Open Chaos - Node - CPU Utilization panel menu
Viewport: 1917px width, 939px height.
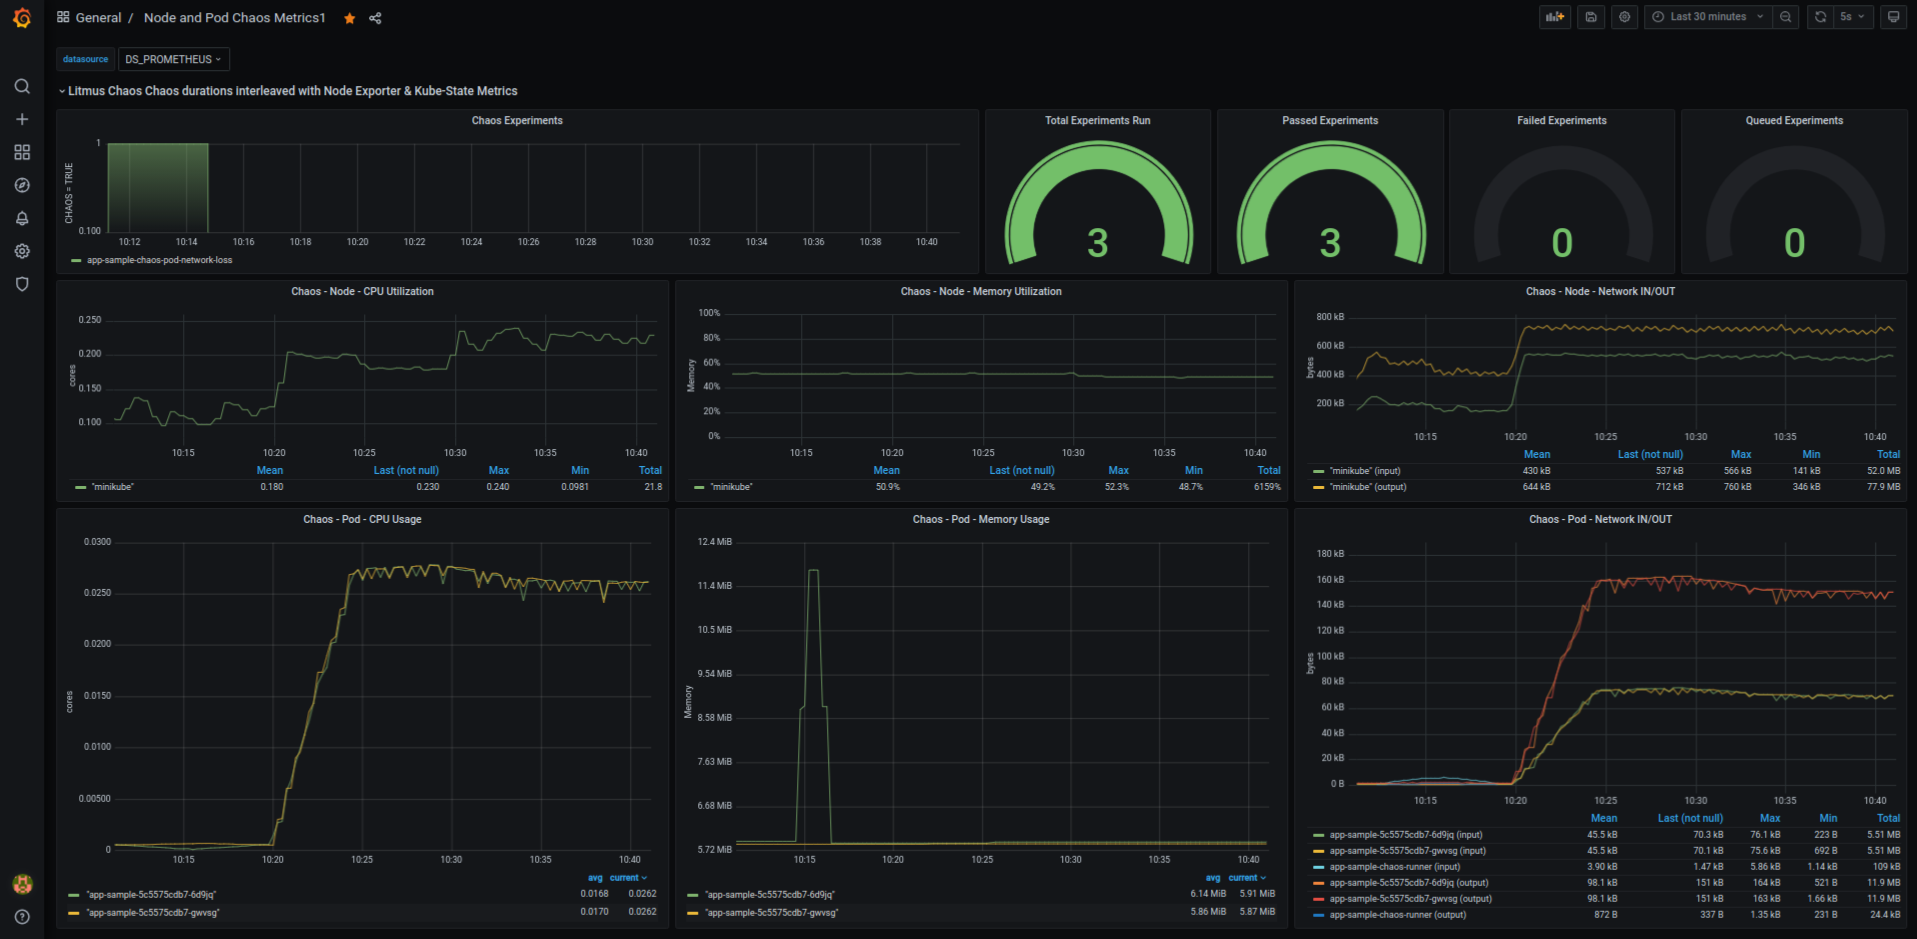coord(362,291)
